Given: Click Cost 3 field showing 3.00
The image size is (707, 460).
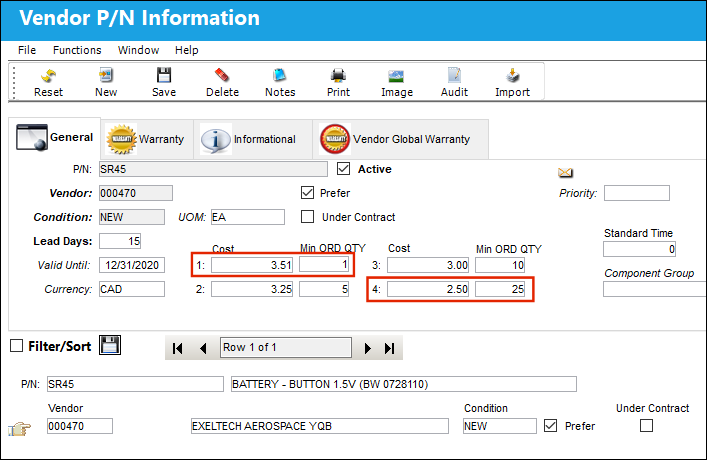Looking at the screenshot, I should (x=428, y=265).
